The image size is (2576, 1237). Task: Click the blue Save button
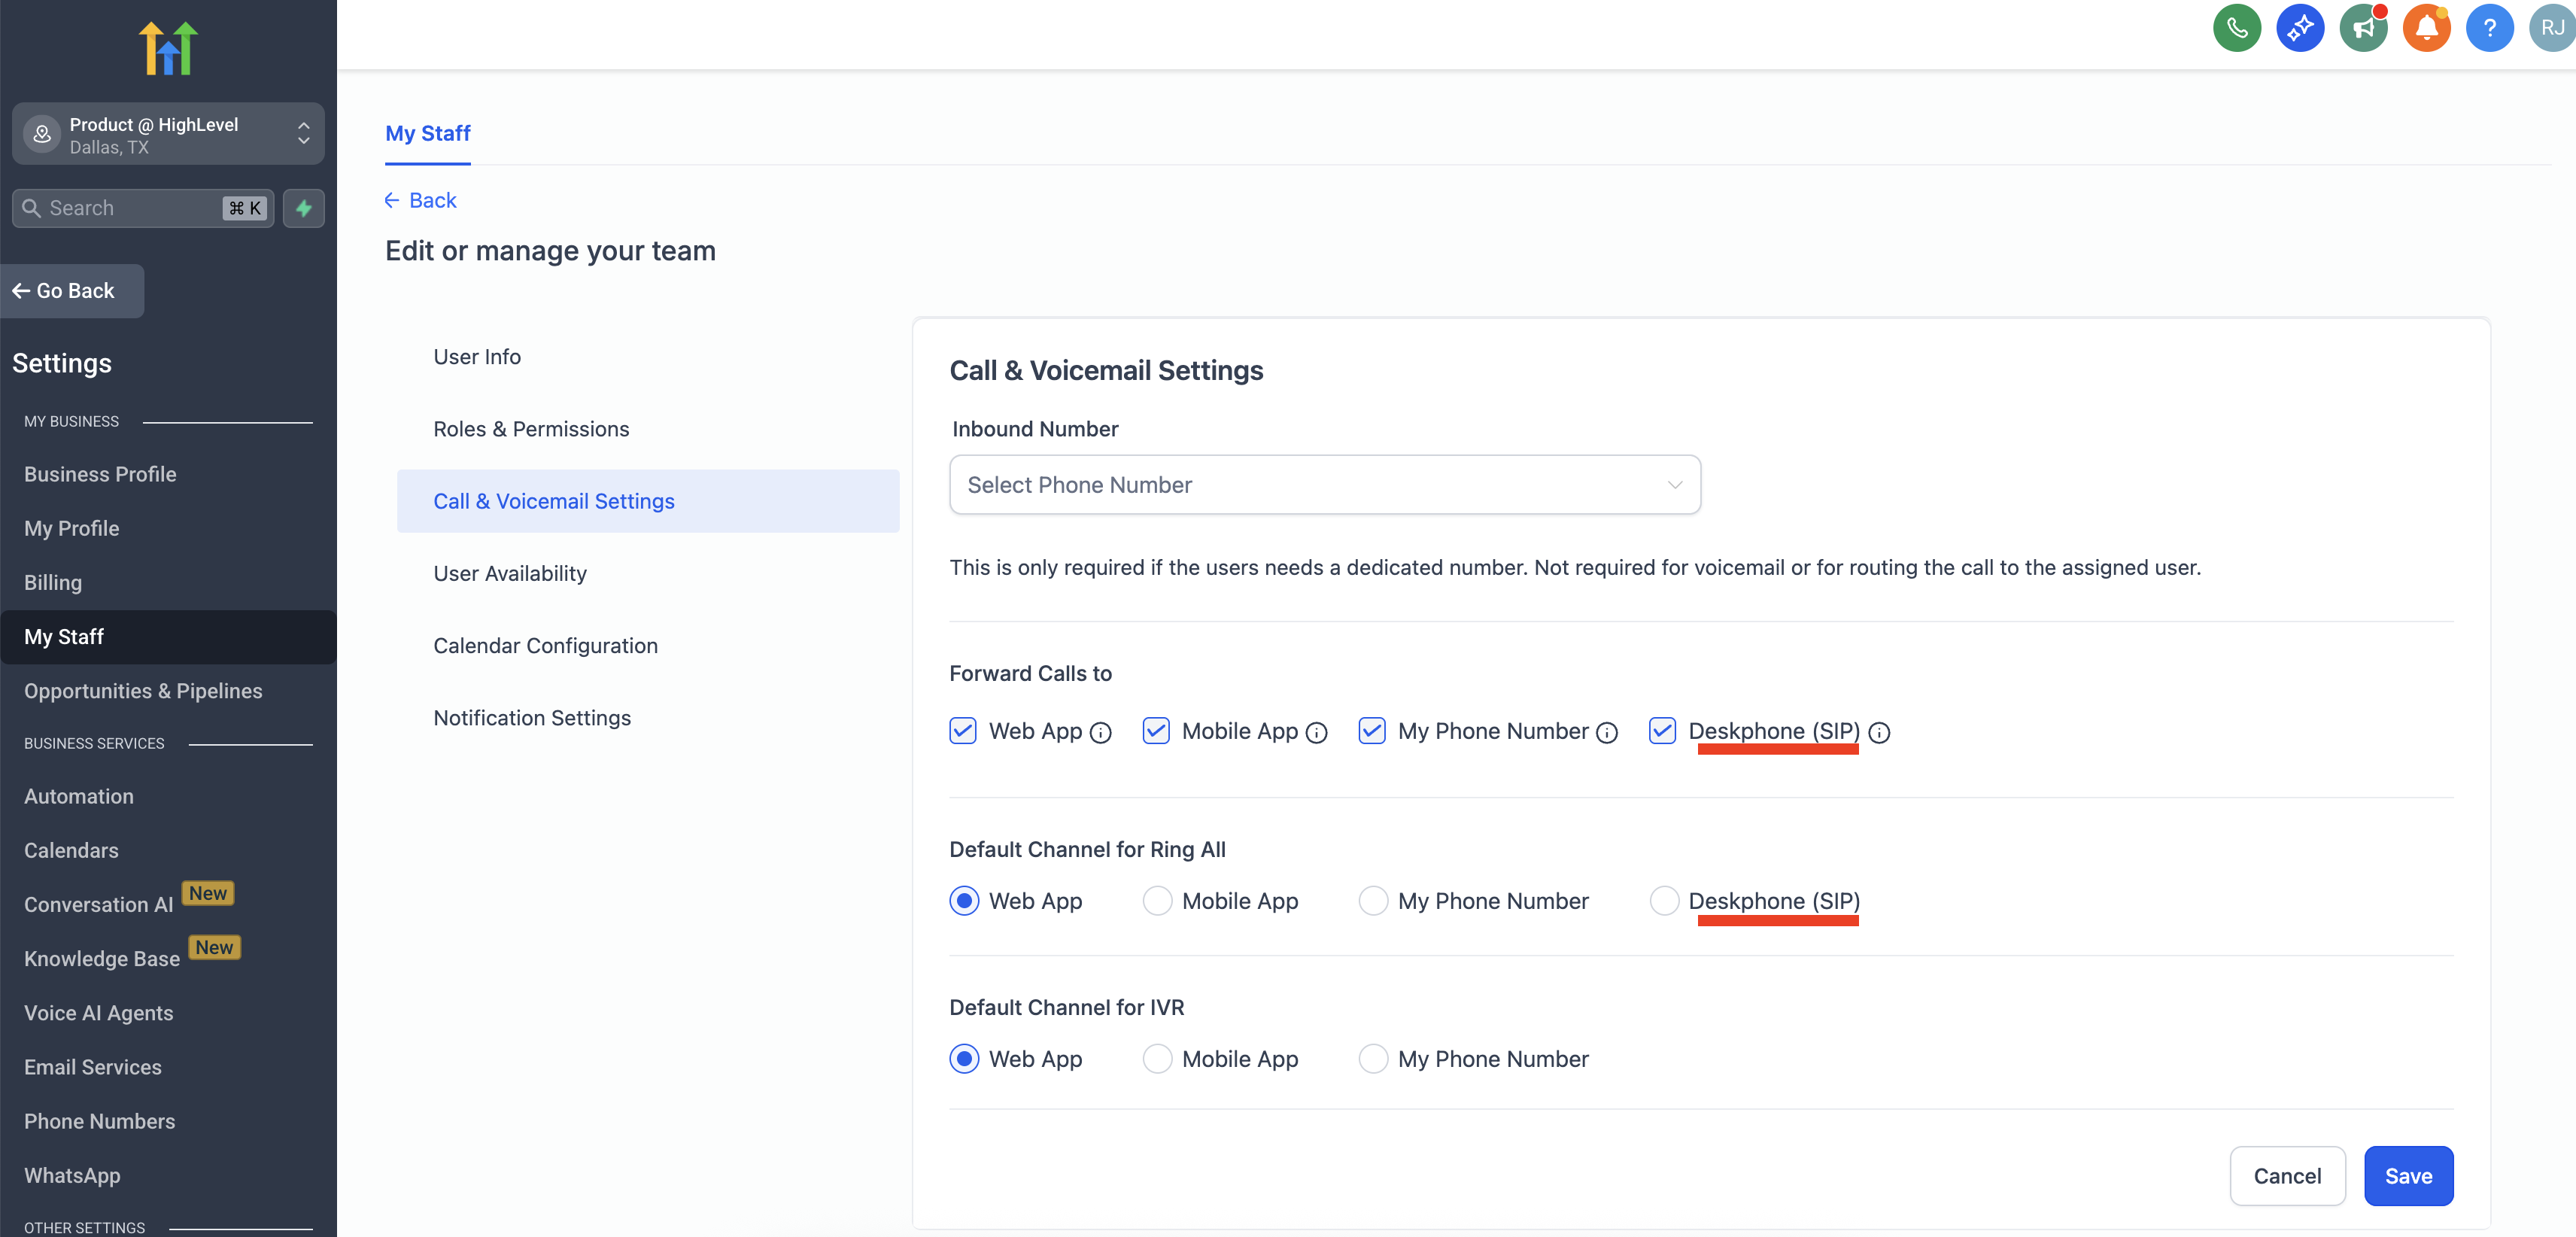(x=2407, y=1176)
